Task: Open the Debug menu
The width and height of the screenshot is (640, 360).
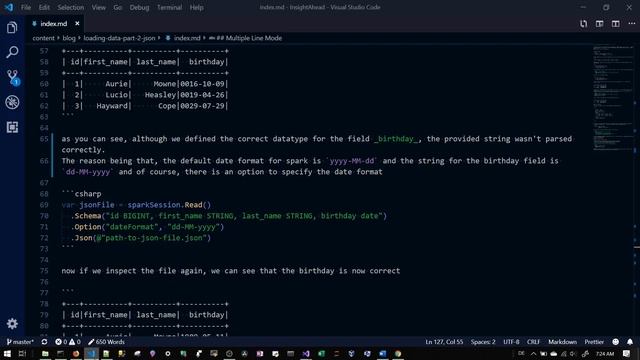Action: click(x=139, y=7)
